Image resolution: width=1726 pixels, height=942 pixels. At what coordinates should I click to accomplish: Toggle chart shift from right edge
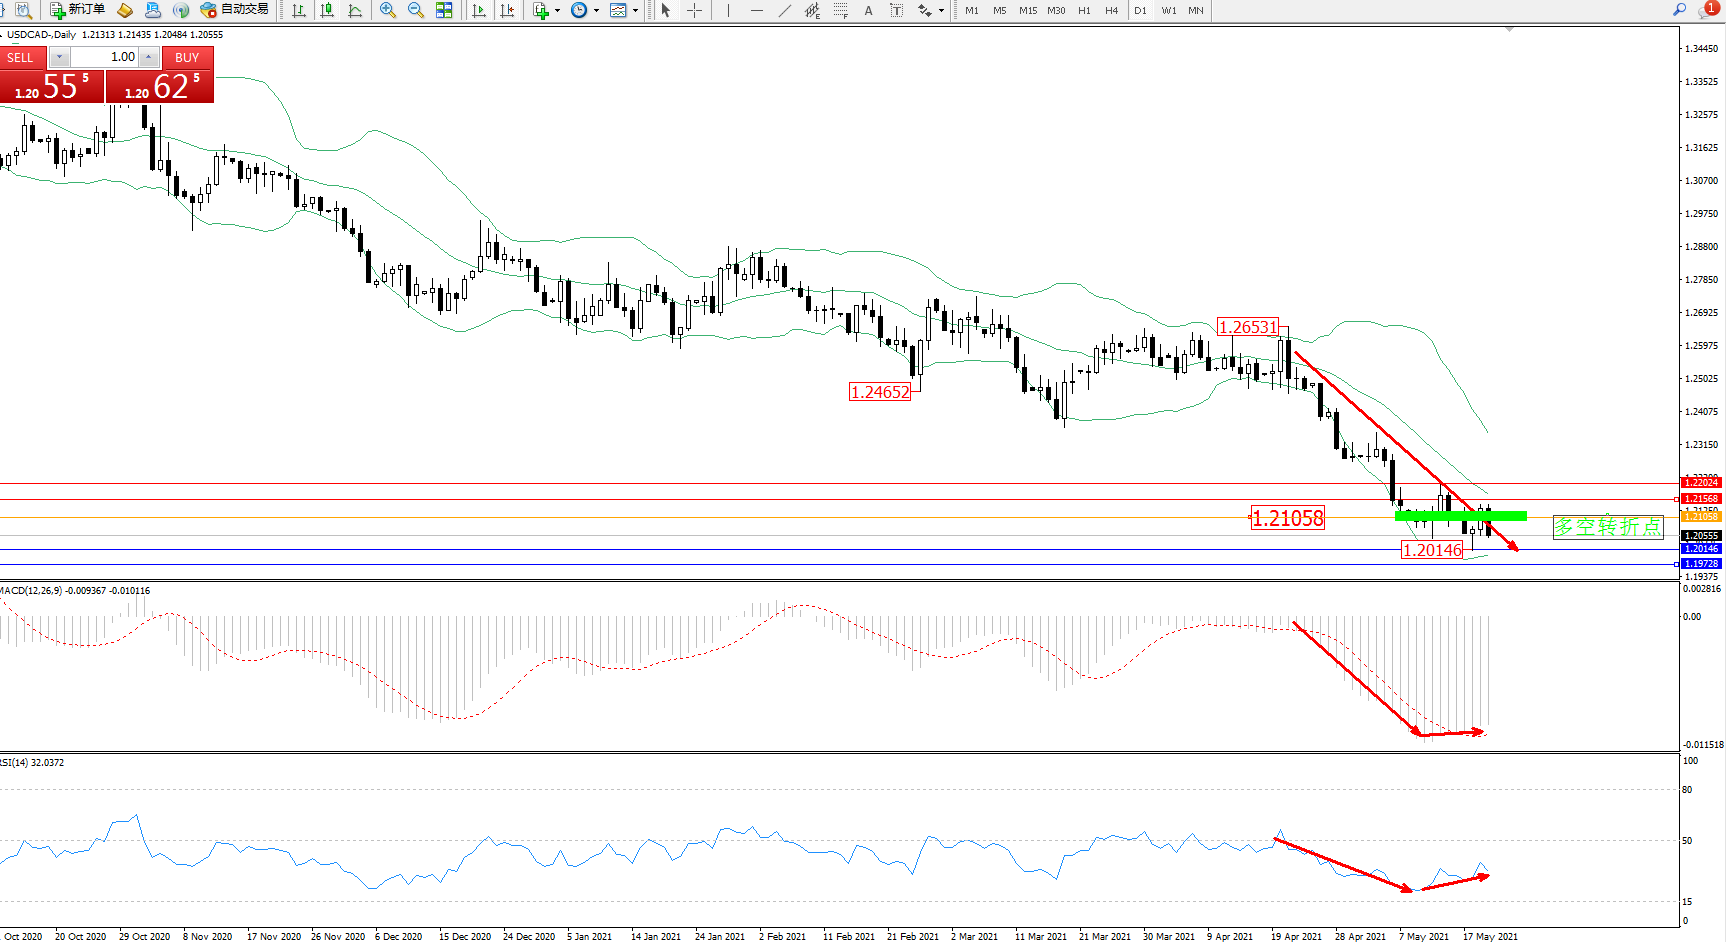point(507,10)
